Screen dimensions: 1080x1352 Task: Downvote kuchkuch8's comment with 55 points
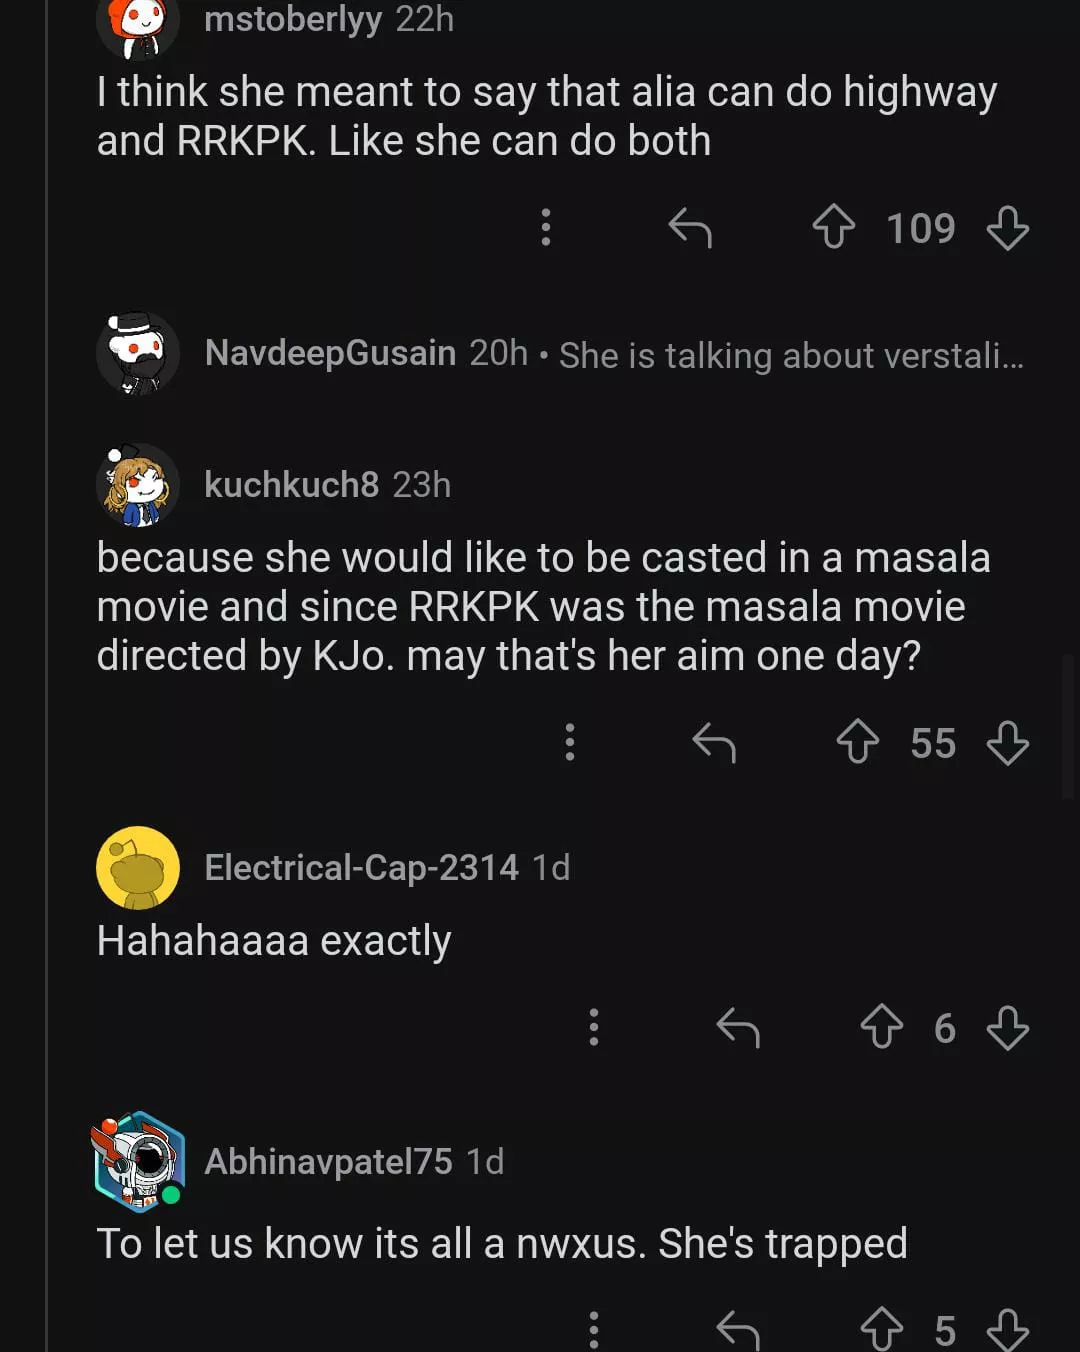tap(1007, 743)
